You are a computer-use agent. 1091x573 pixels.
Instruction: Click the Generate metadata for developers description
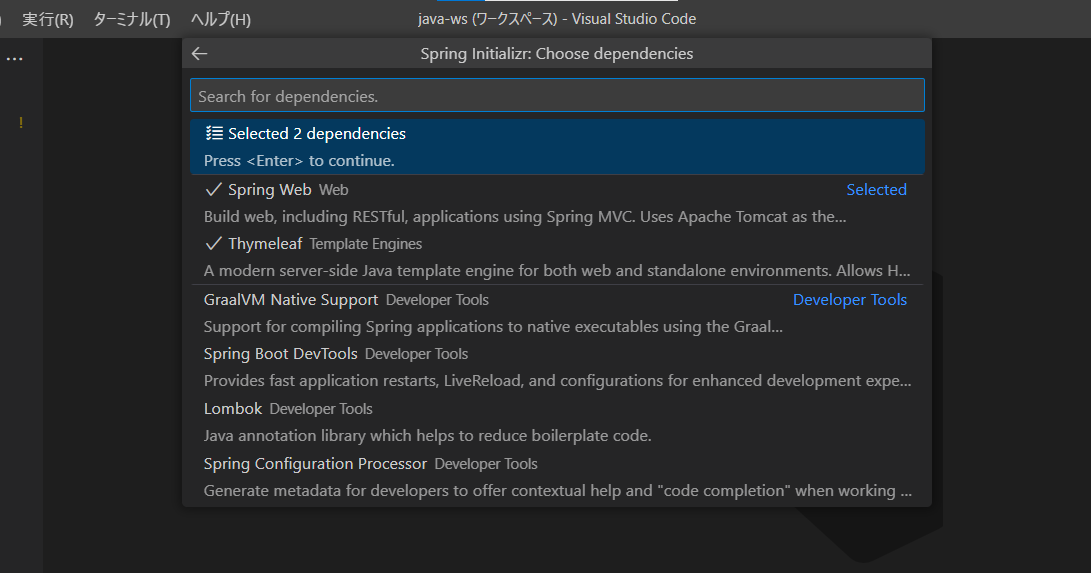[x=556, y=491]
